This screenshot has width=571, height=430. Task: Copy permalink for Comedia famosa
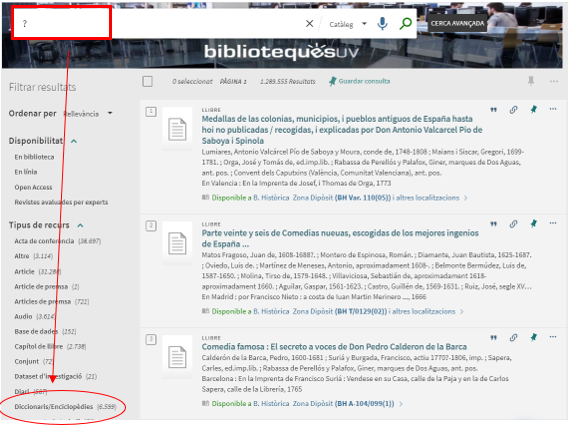click(513, 338)
